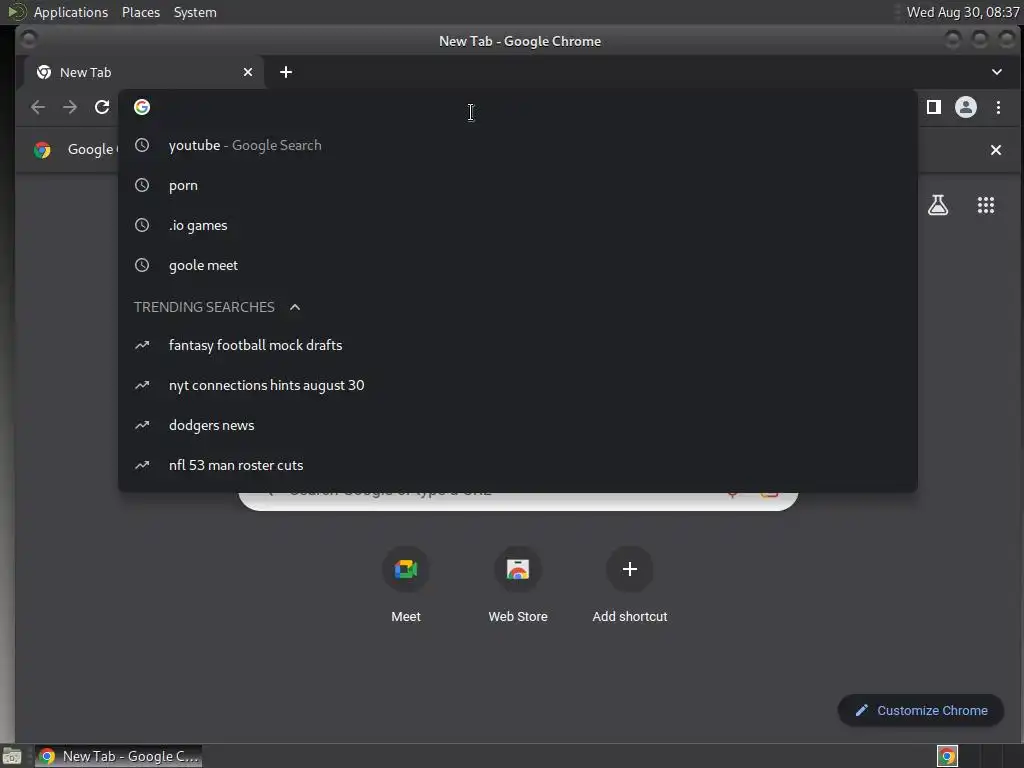Screen dimensions: 1024x768
Task: Open the tab search dropdown arrow
Action: pyautogui.click(x=997, y=72)
